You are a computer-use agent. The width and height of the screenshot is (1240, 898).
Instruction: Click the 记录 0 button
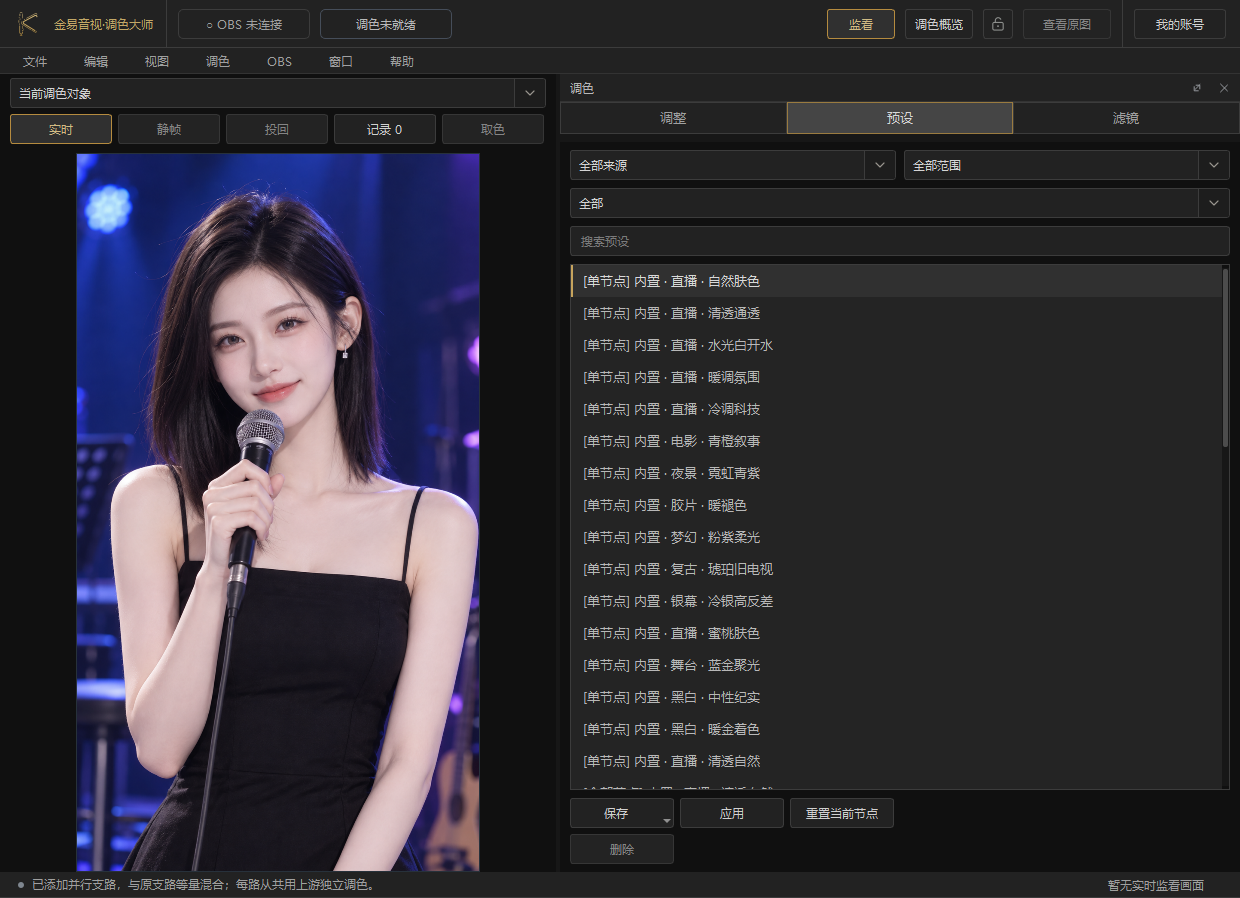(x=385, y=129)
